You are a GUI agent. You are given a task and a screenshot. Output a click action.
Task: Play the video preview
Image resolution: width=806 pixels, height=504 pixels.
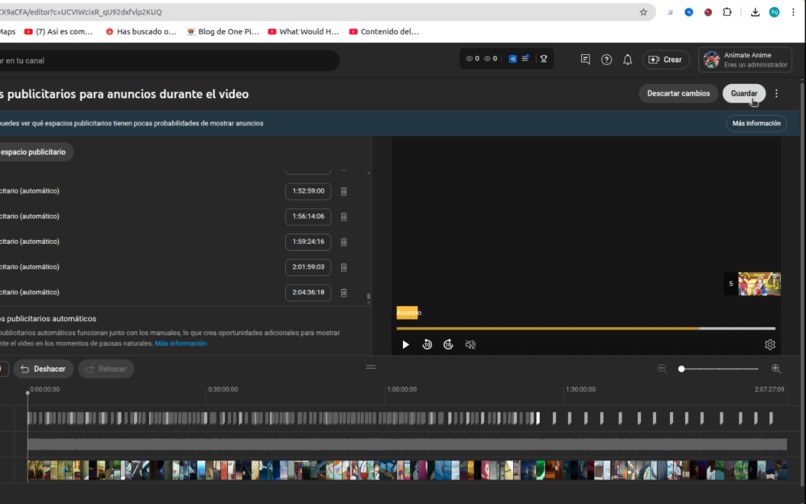click(406, 345)
